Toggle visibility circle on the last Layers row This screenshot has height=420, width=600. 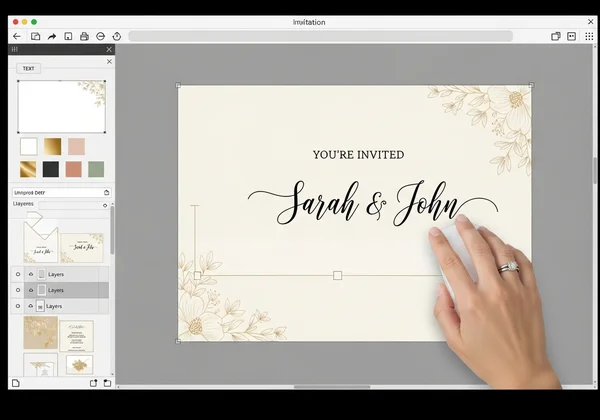pyautogui.click(x=18, y=306)
